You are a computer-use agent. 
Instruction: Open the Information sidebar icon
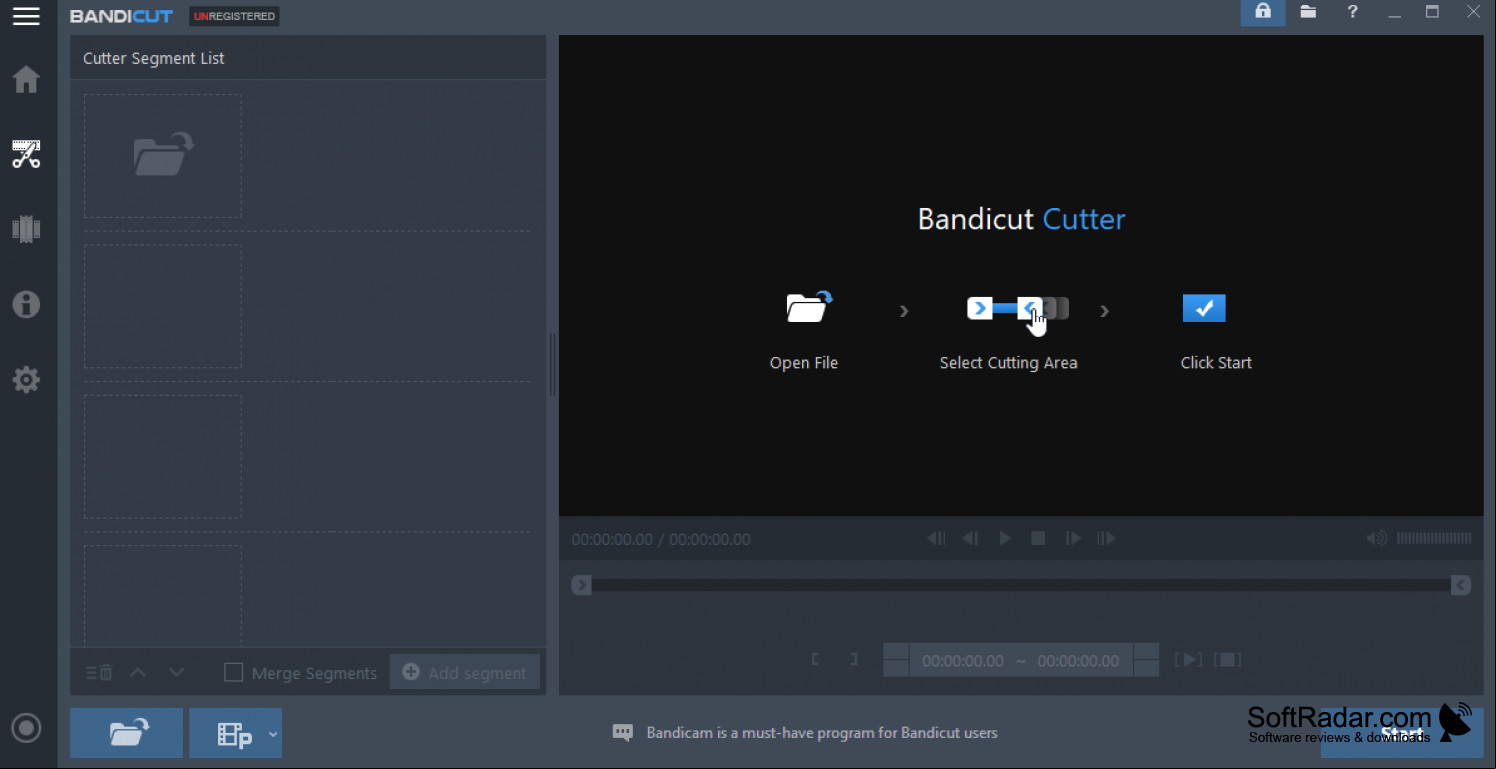(x=26, y=304)
